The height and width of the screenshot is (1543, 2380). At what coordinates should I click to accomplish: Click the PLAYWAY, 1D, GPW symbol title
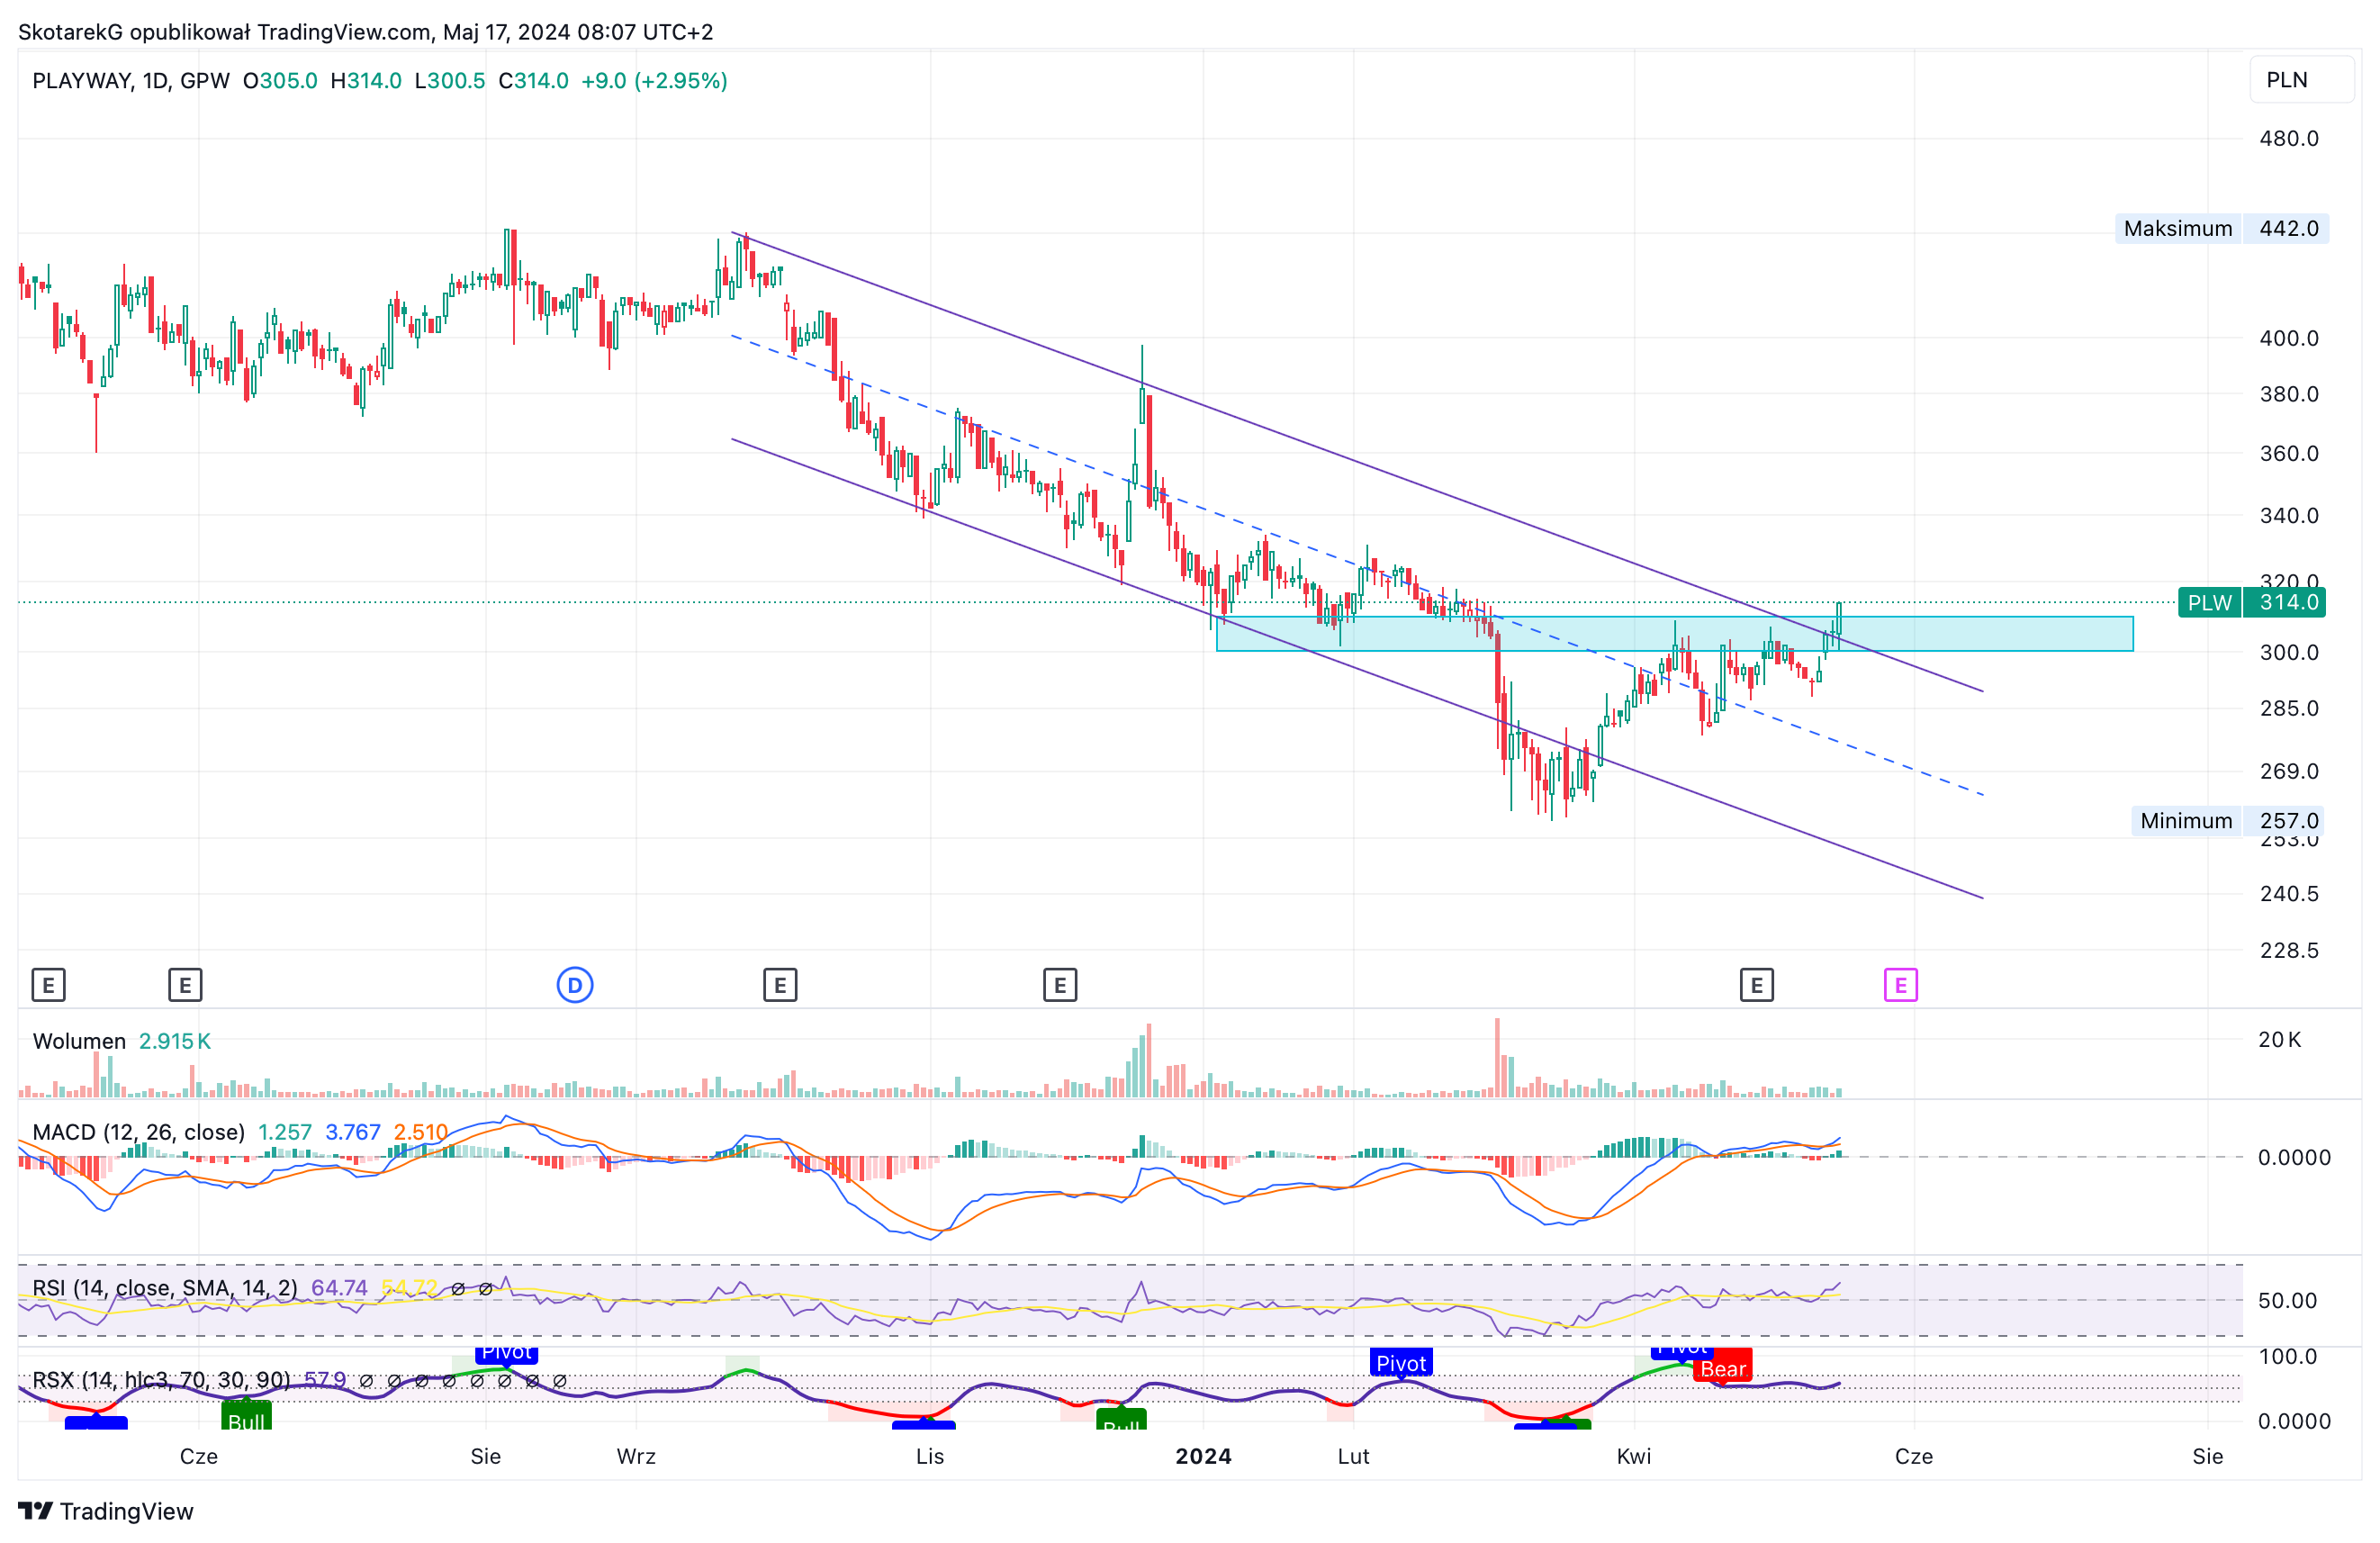(x=131, y=81)
